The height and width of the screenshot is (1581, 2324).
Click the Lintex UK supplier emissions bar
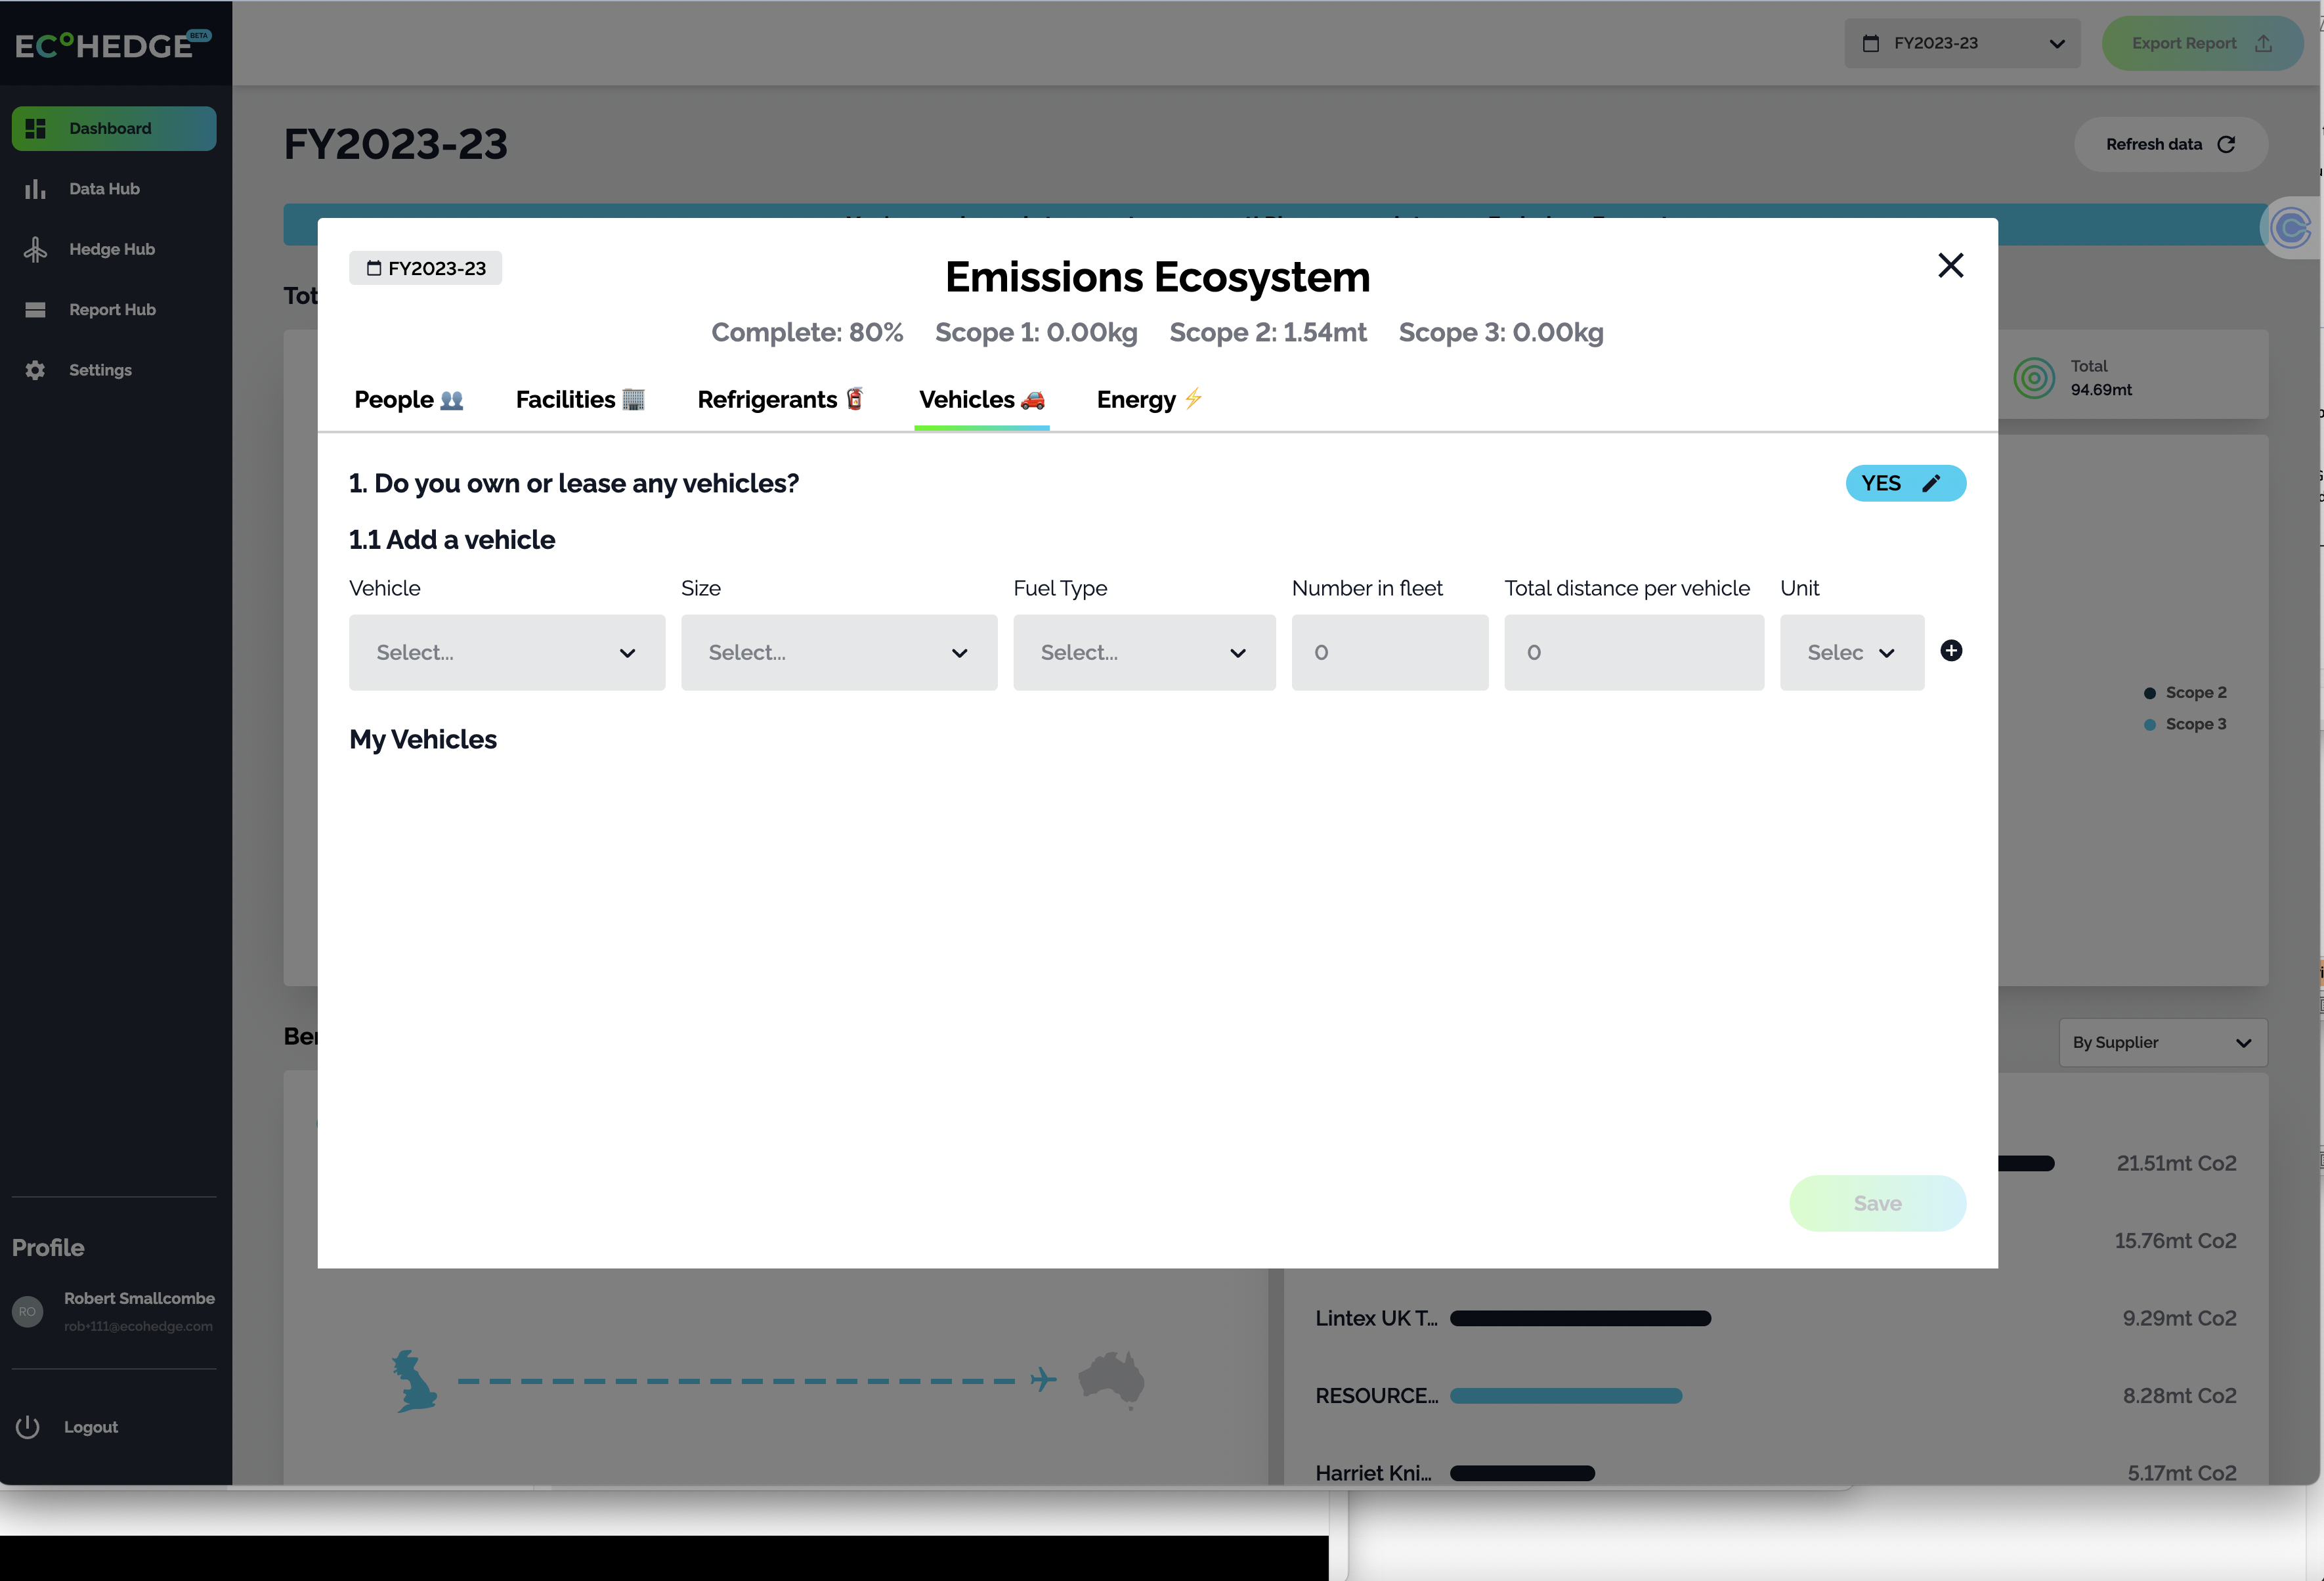(1580, 1318)
